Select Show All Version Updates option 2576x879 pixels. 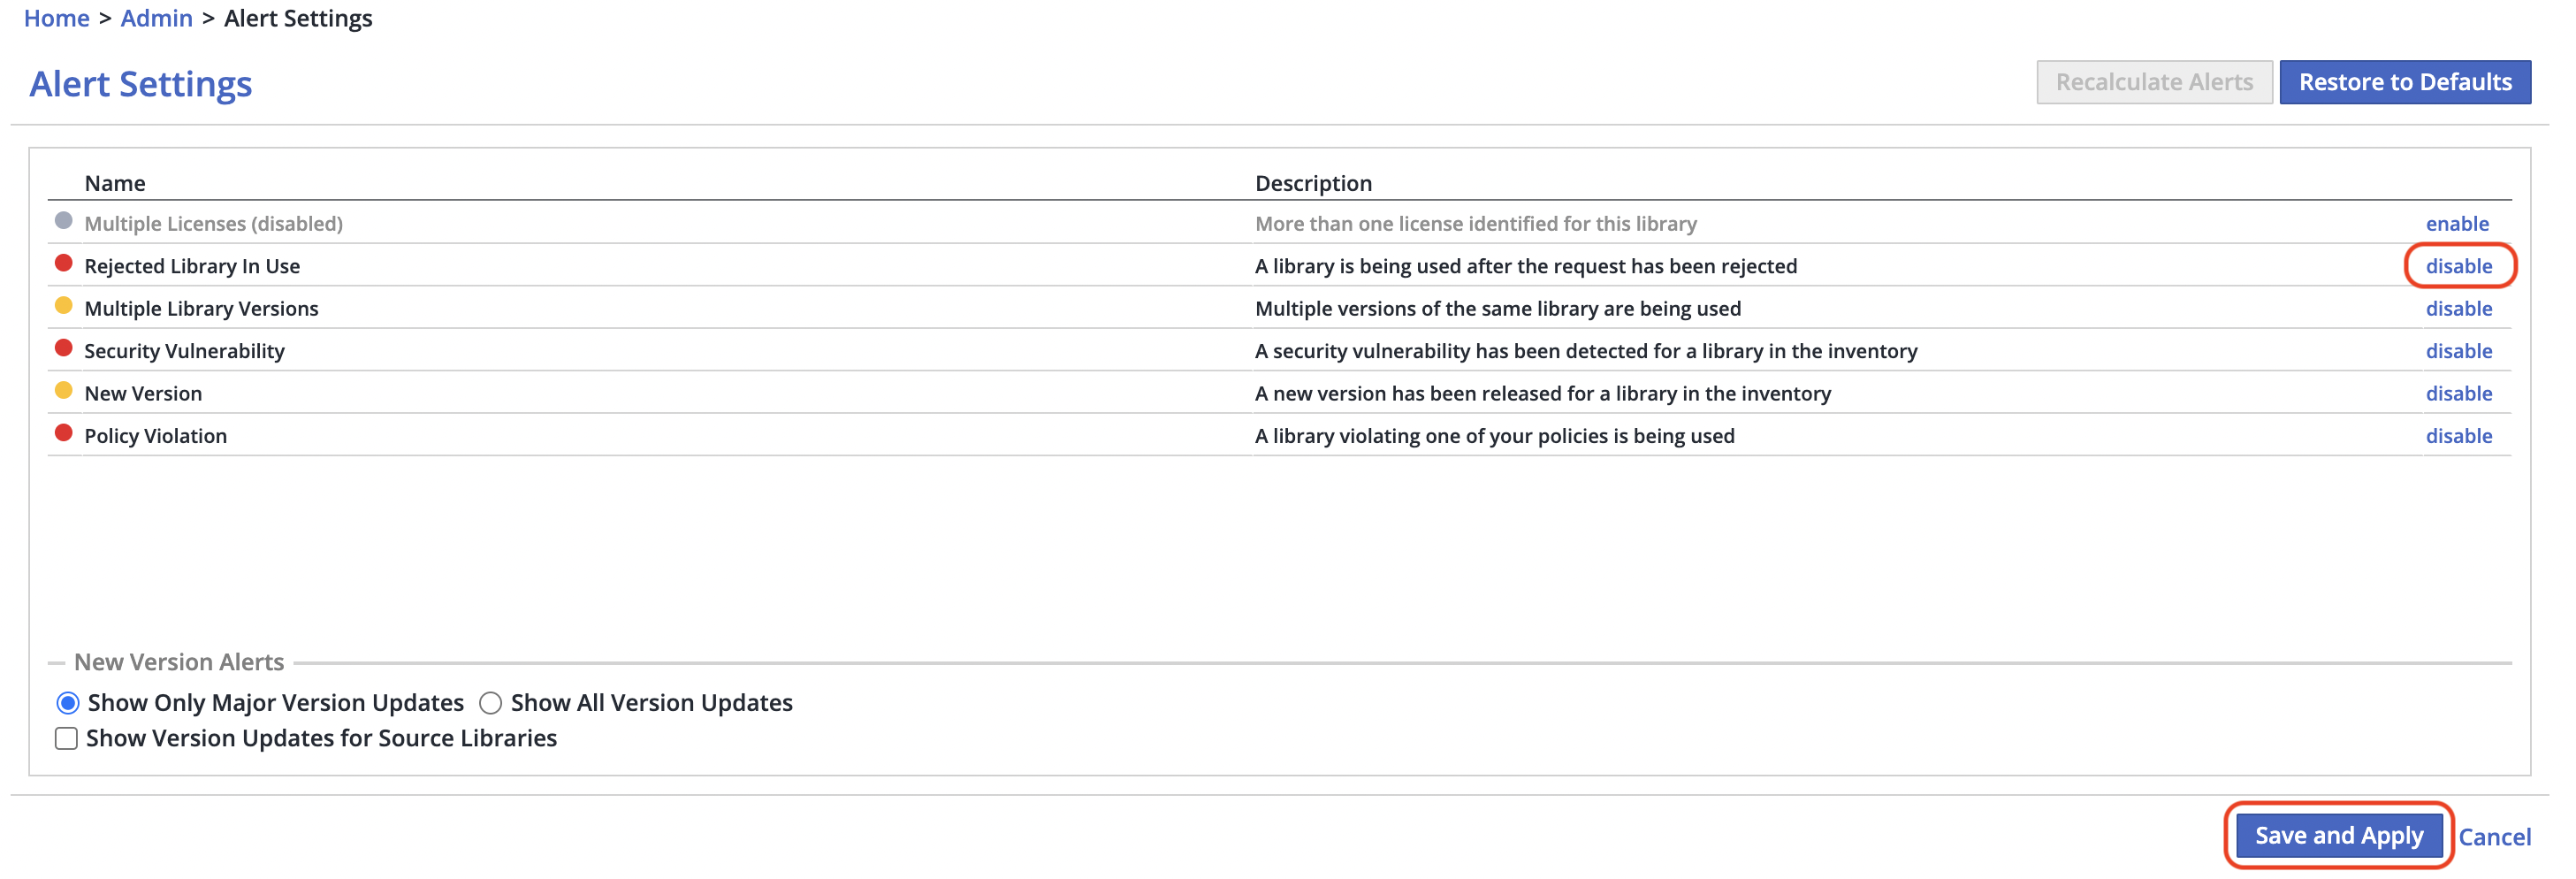point(490,703)
